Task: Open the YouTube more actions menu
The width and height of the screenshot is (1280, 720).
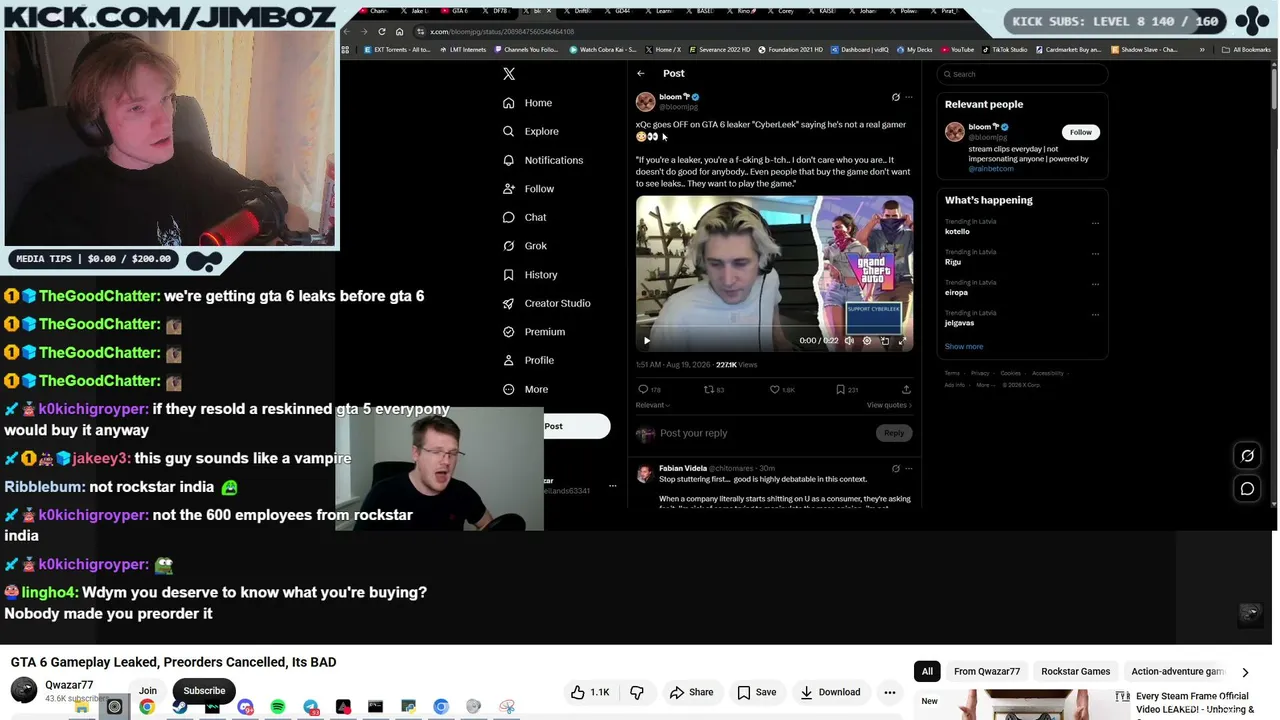Action: pyautogui.click(x=889, y=692)
